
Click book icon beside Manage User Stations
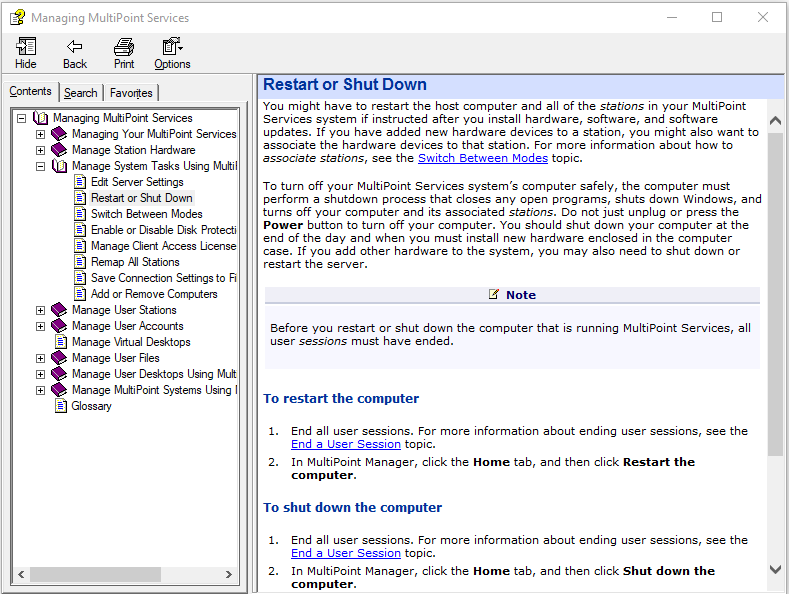59,310
